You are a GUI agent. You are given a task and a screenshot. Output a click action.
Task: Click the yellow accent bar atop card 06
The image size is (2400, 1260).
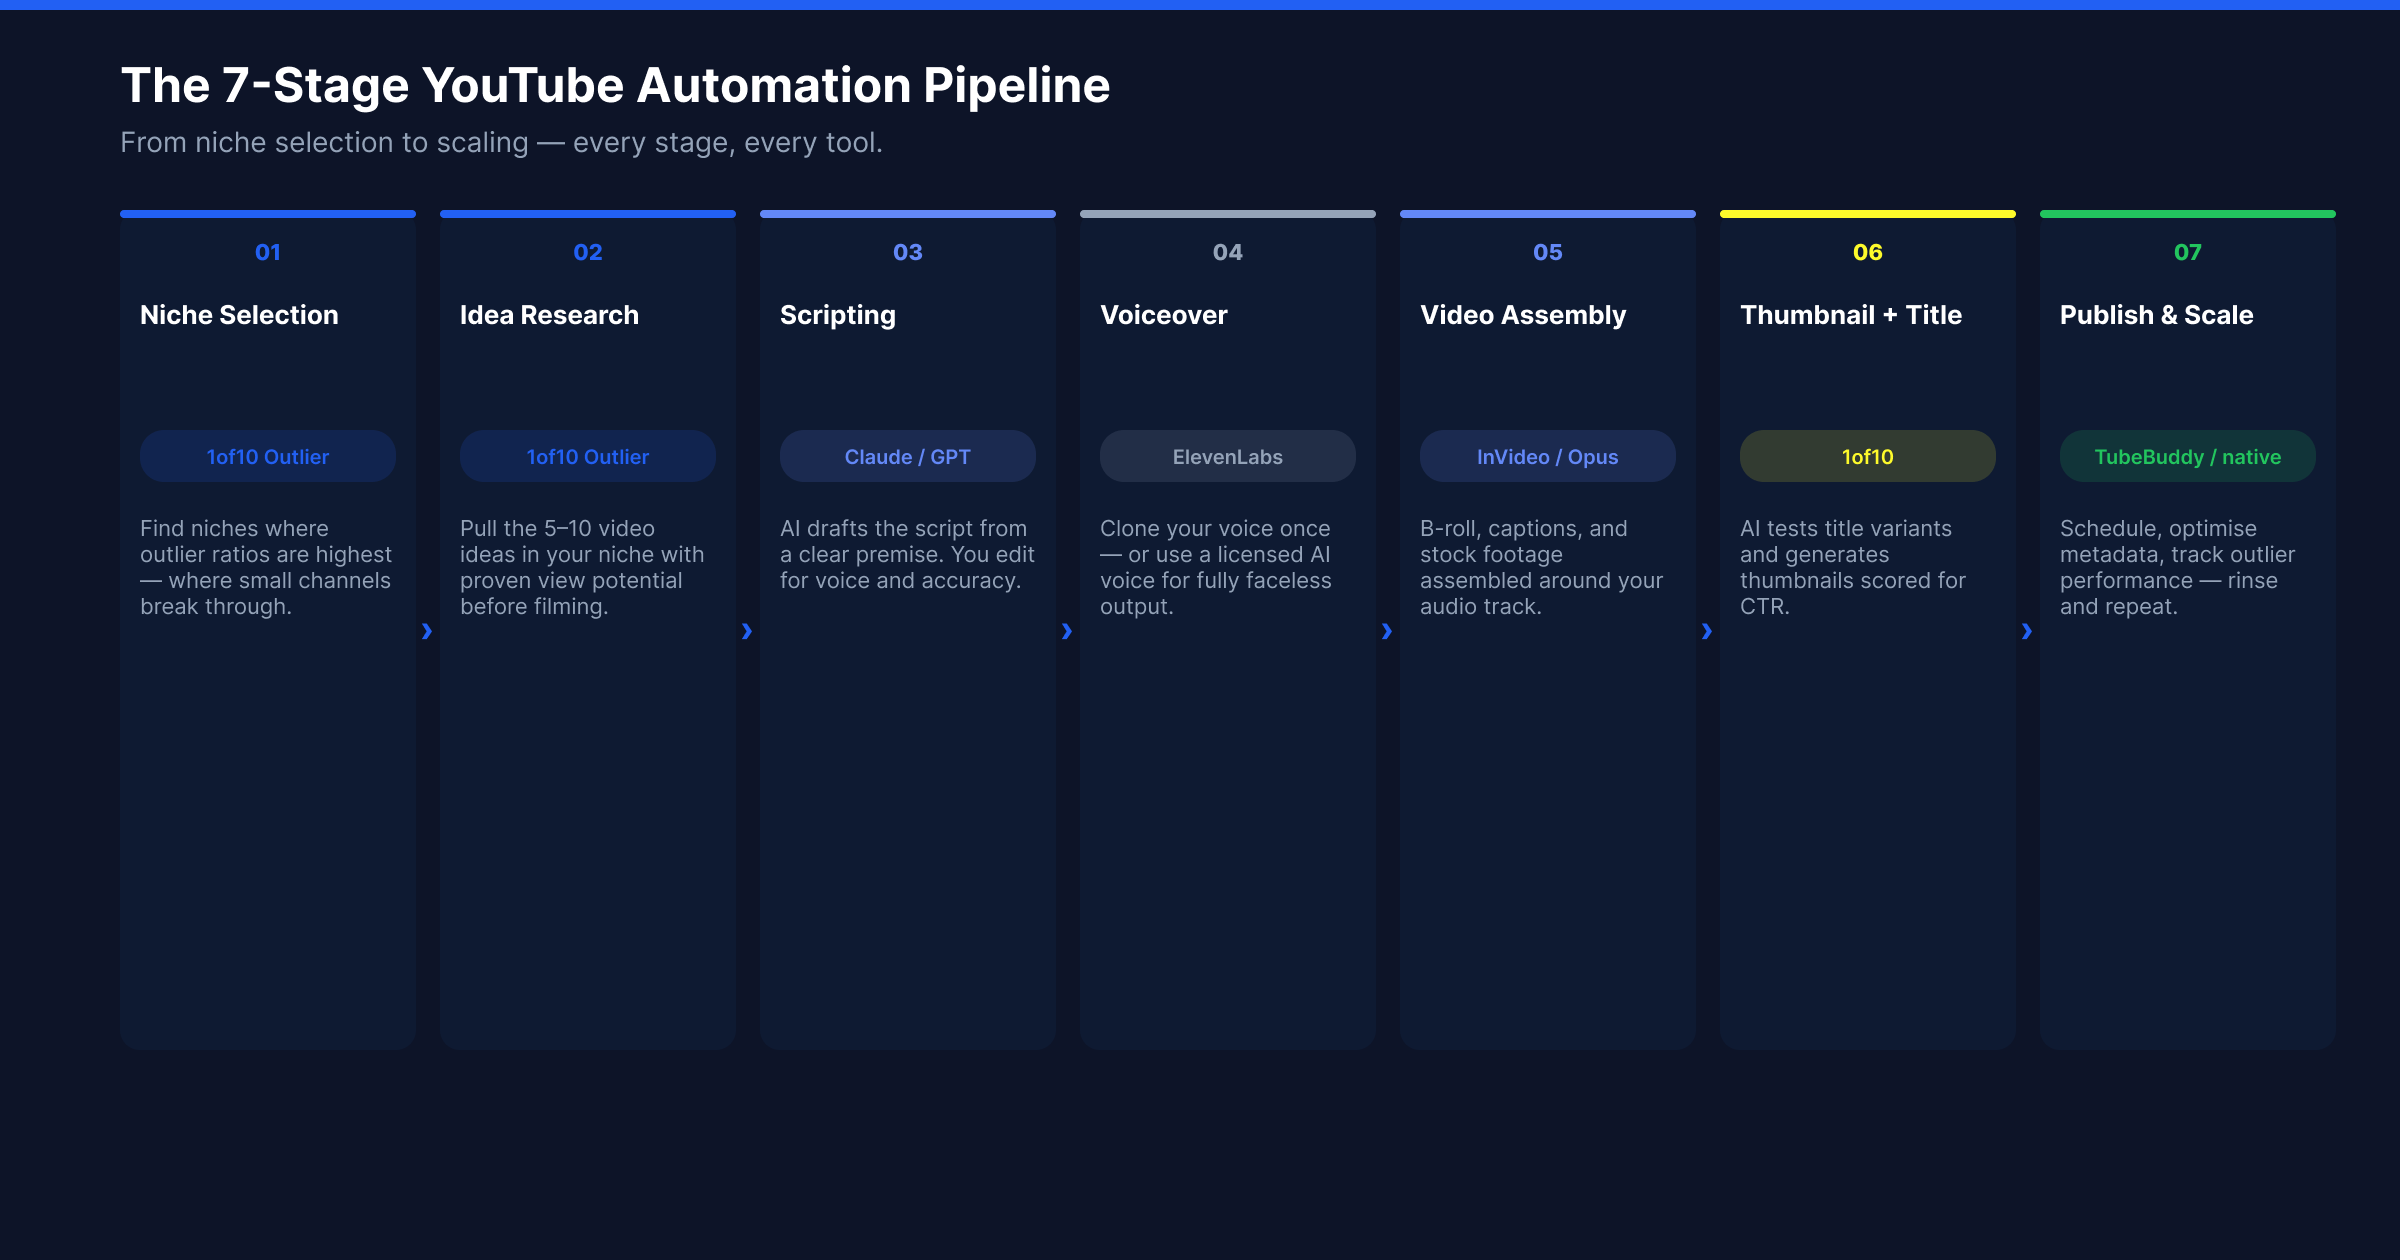(1868, 214)
